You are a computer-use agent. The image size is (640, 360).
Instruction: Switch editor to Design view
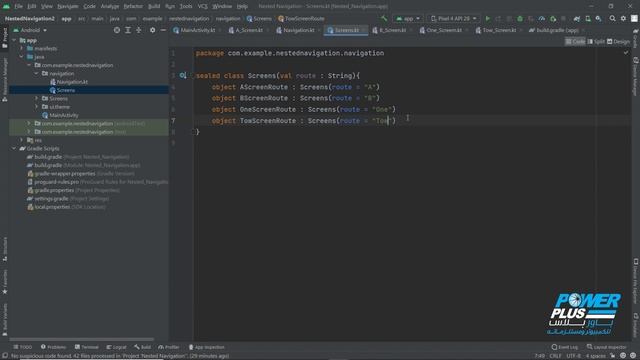[618, 42]
